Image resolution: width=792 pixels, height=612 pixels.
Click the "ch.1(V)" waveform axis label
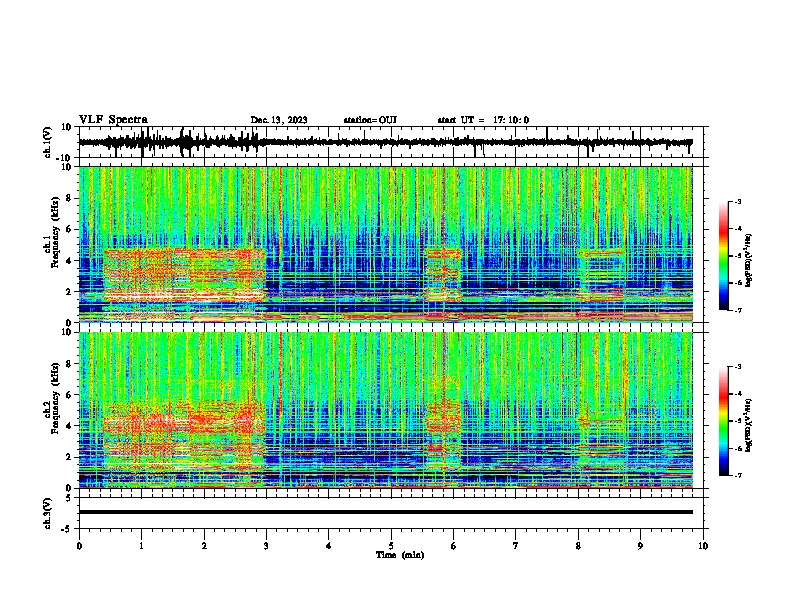(x=48, y=142)
